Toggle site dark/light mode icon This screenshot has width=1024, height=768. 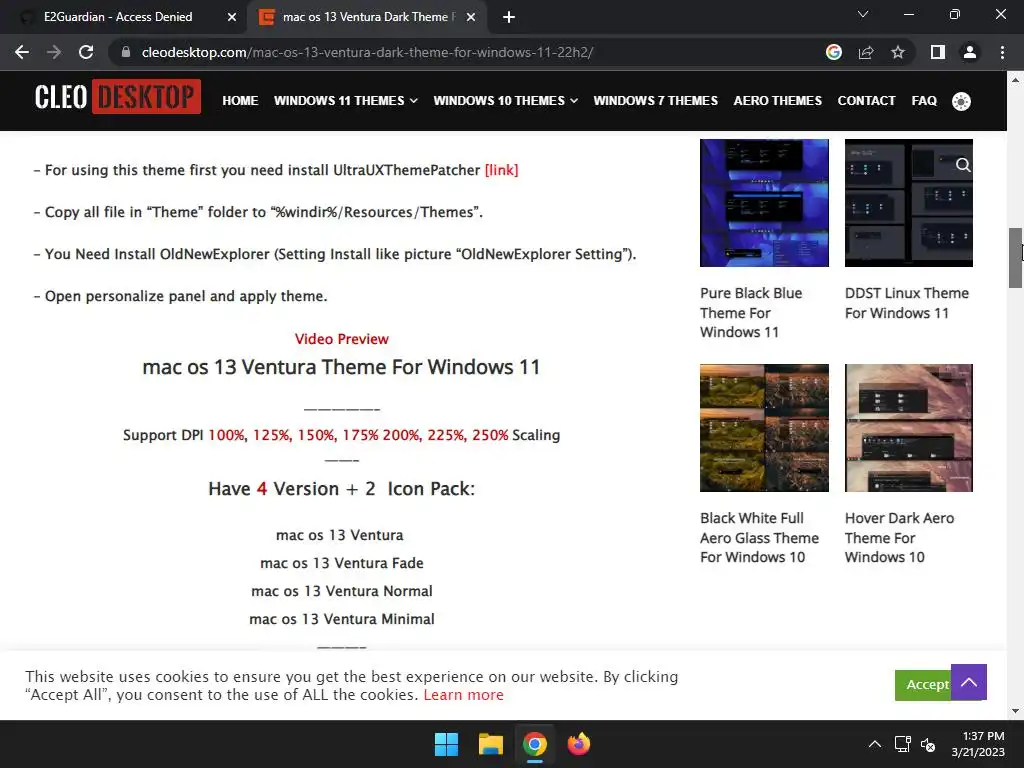tap(961, 101)
